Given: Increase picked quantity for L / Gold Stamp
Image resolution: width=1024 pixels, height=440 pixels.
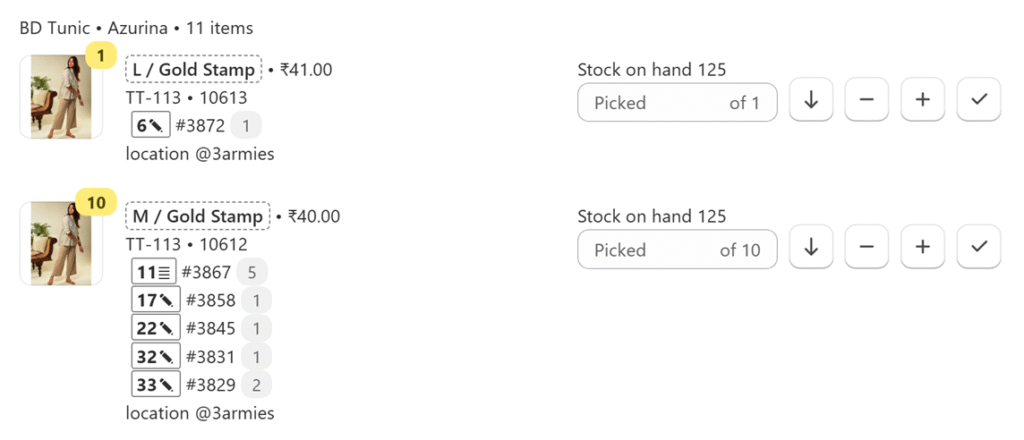Looking at the screenshot, I should (x=923, y=101).
